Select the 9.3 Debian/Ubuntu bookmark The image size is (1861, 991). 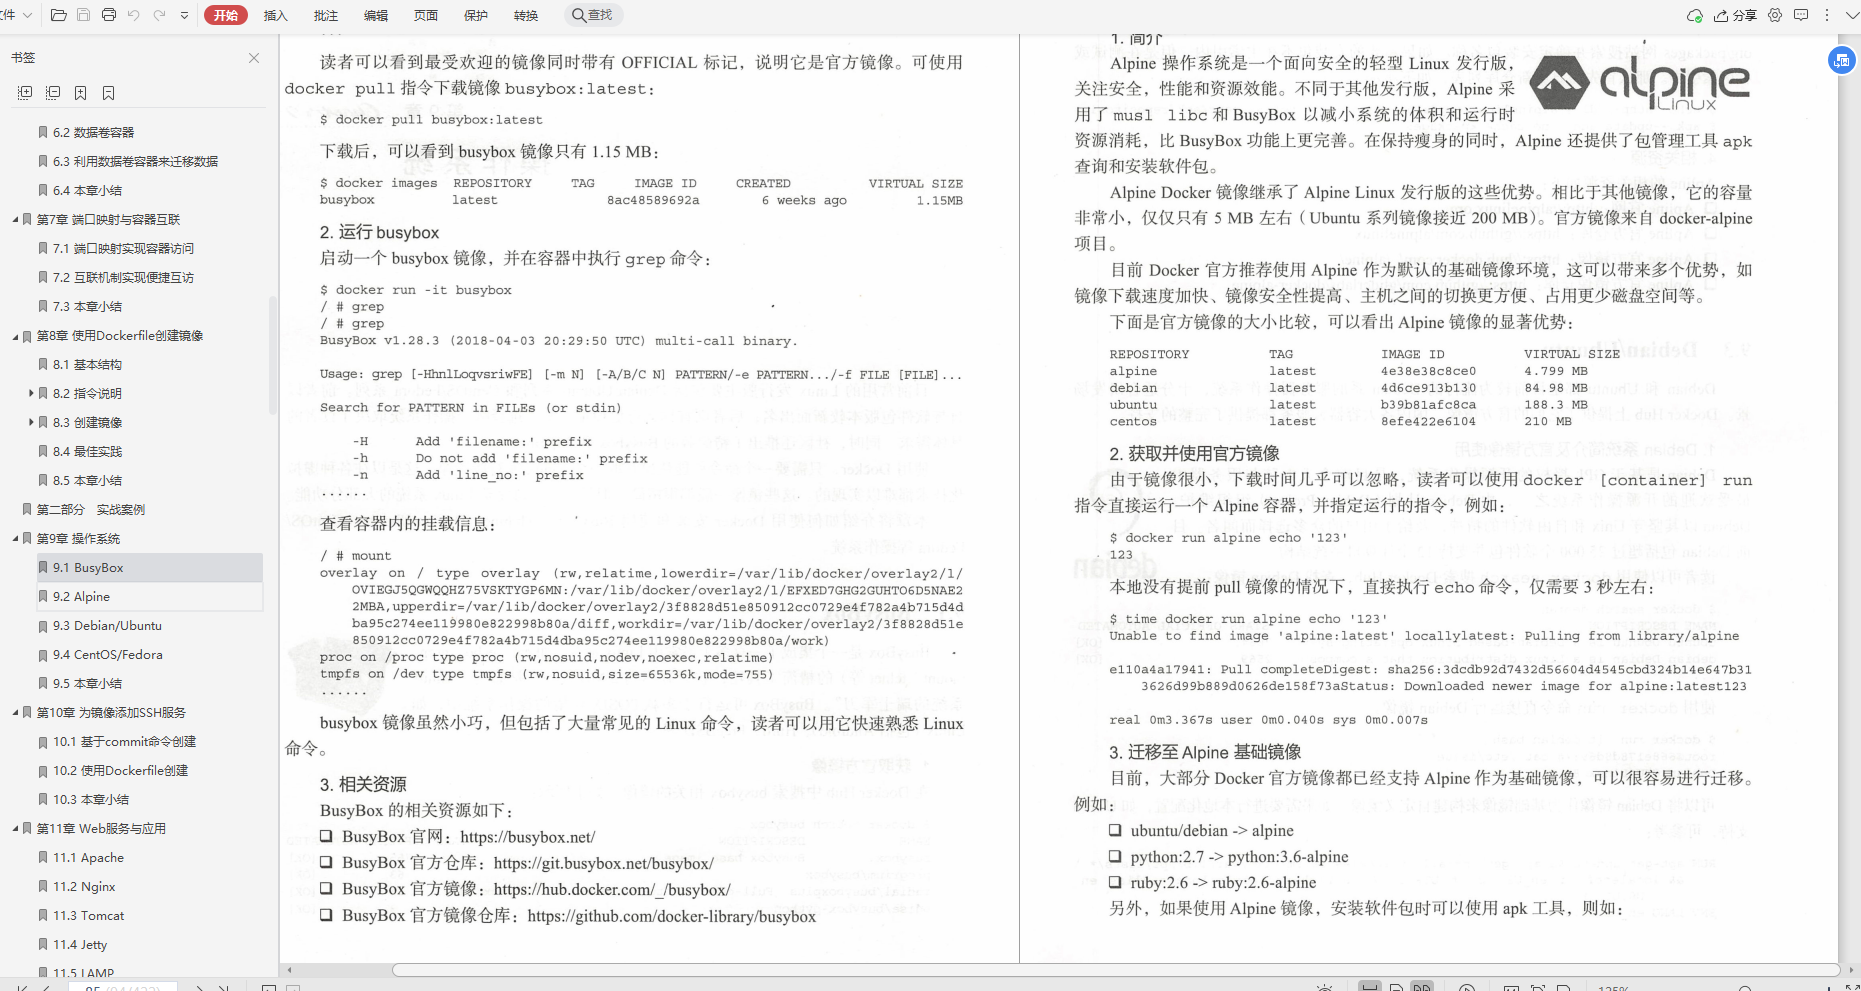107,625
